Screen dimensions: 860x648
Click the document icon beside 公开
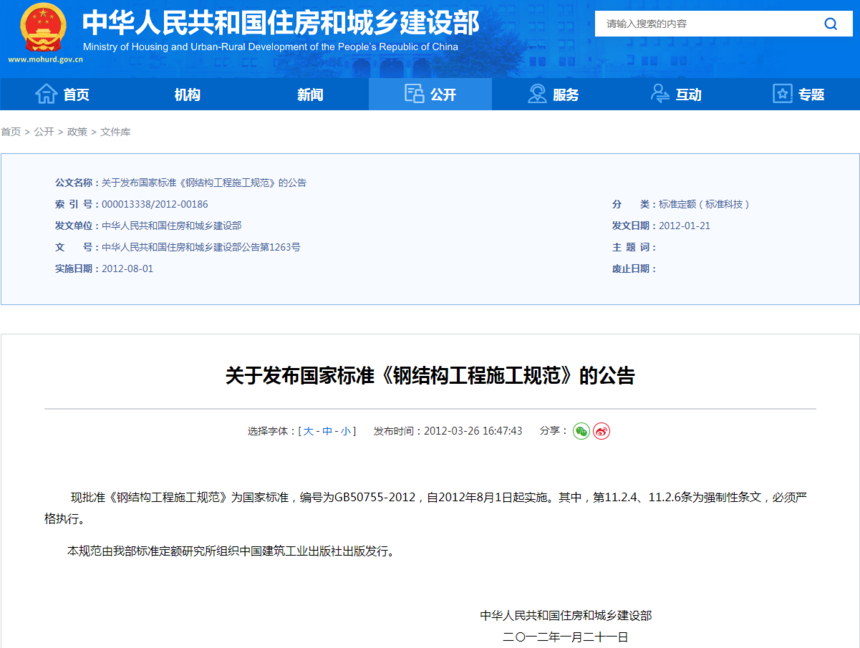pos(414,94)
